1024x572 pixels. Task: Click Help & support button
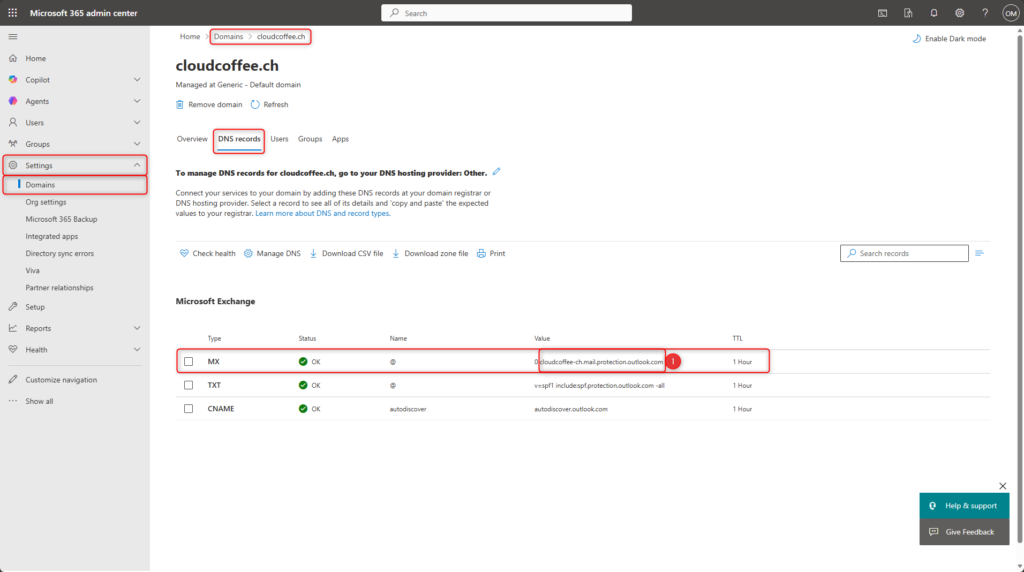(x=964, y=505)
